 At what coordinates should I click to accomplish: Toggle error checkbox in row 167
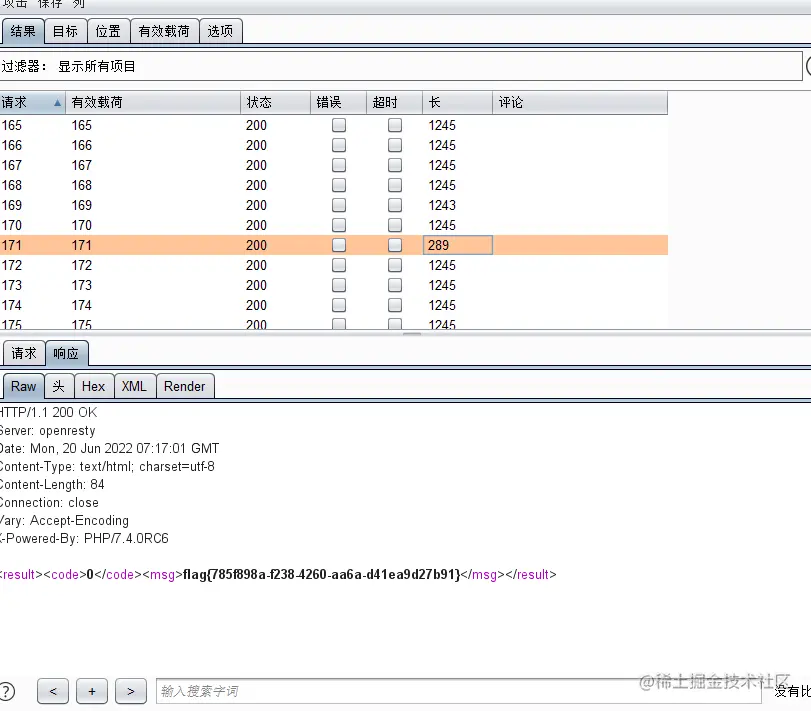tap(339, 165)
